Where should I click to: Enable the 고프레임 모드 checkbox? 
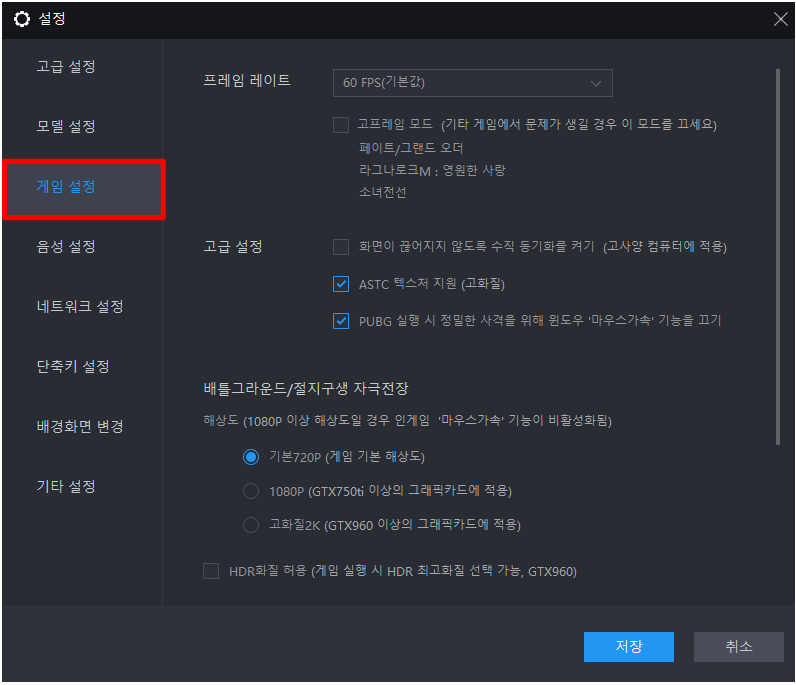(341, 125)
